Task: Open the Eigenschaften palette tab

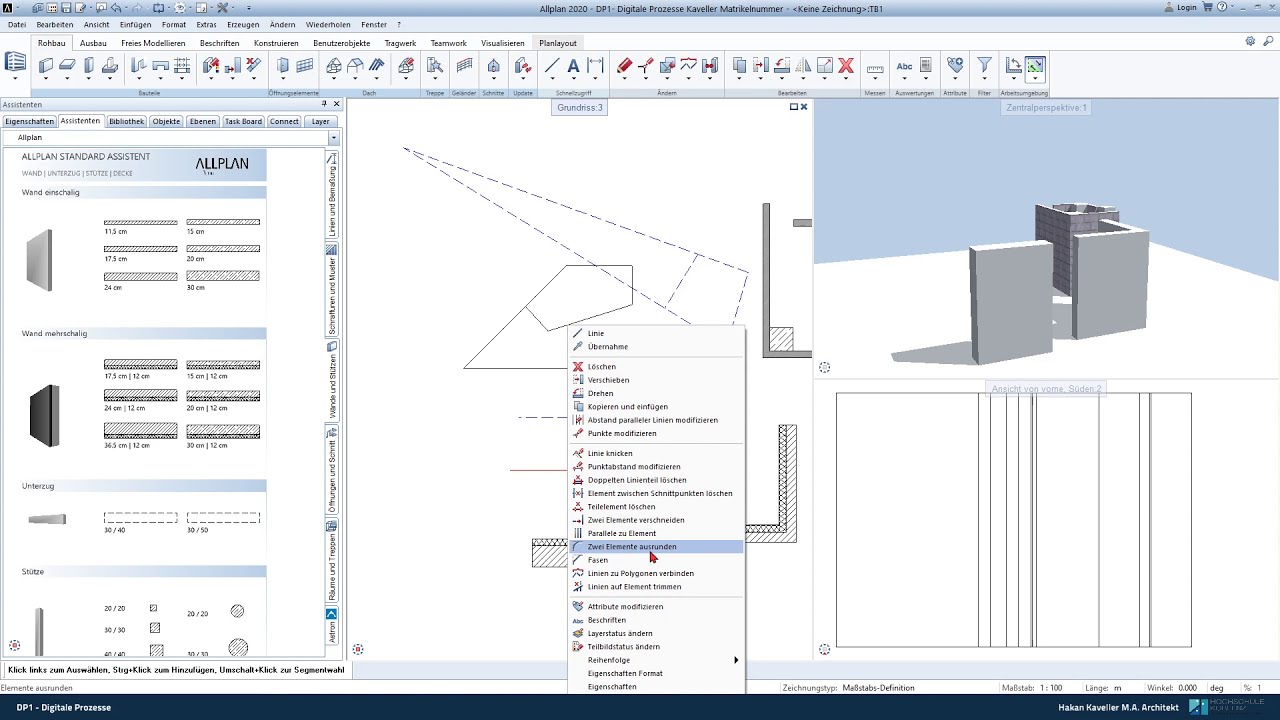Action: (29, 121)
